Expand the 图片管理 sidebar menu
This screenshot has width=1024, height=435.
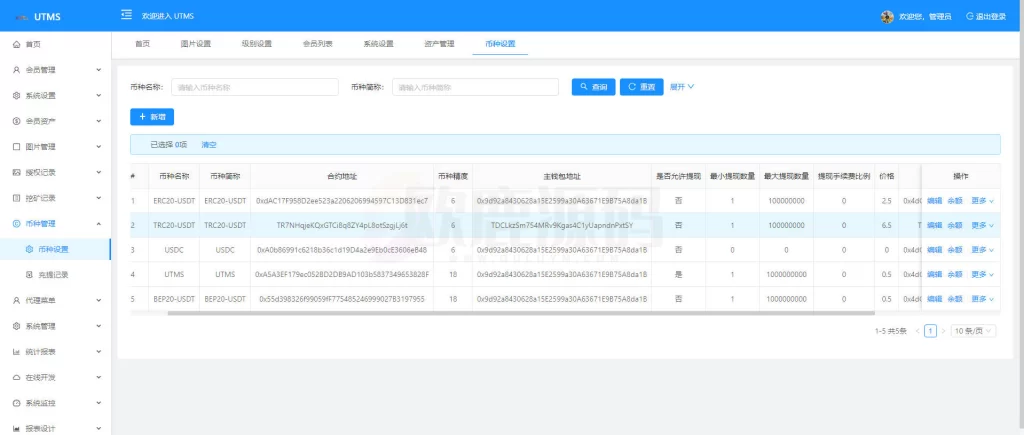pyautogui.click(x=99, y=147)
